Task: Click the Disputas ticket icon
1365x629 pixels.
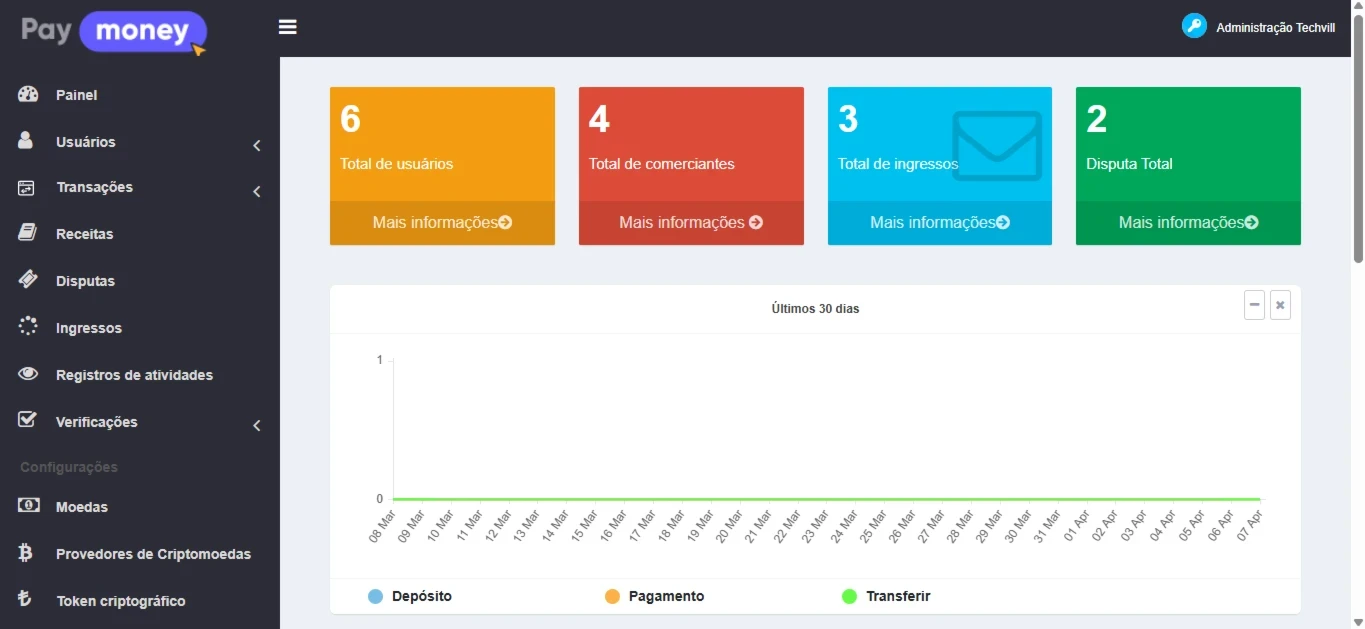Action: [x=28, y=280]
